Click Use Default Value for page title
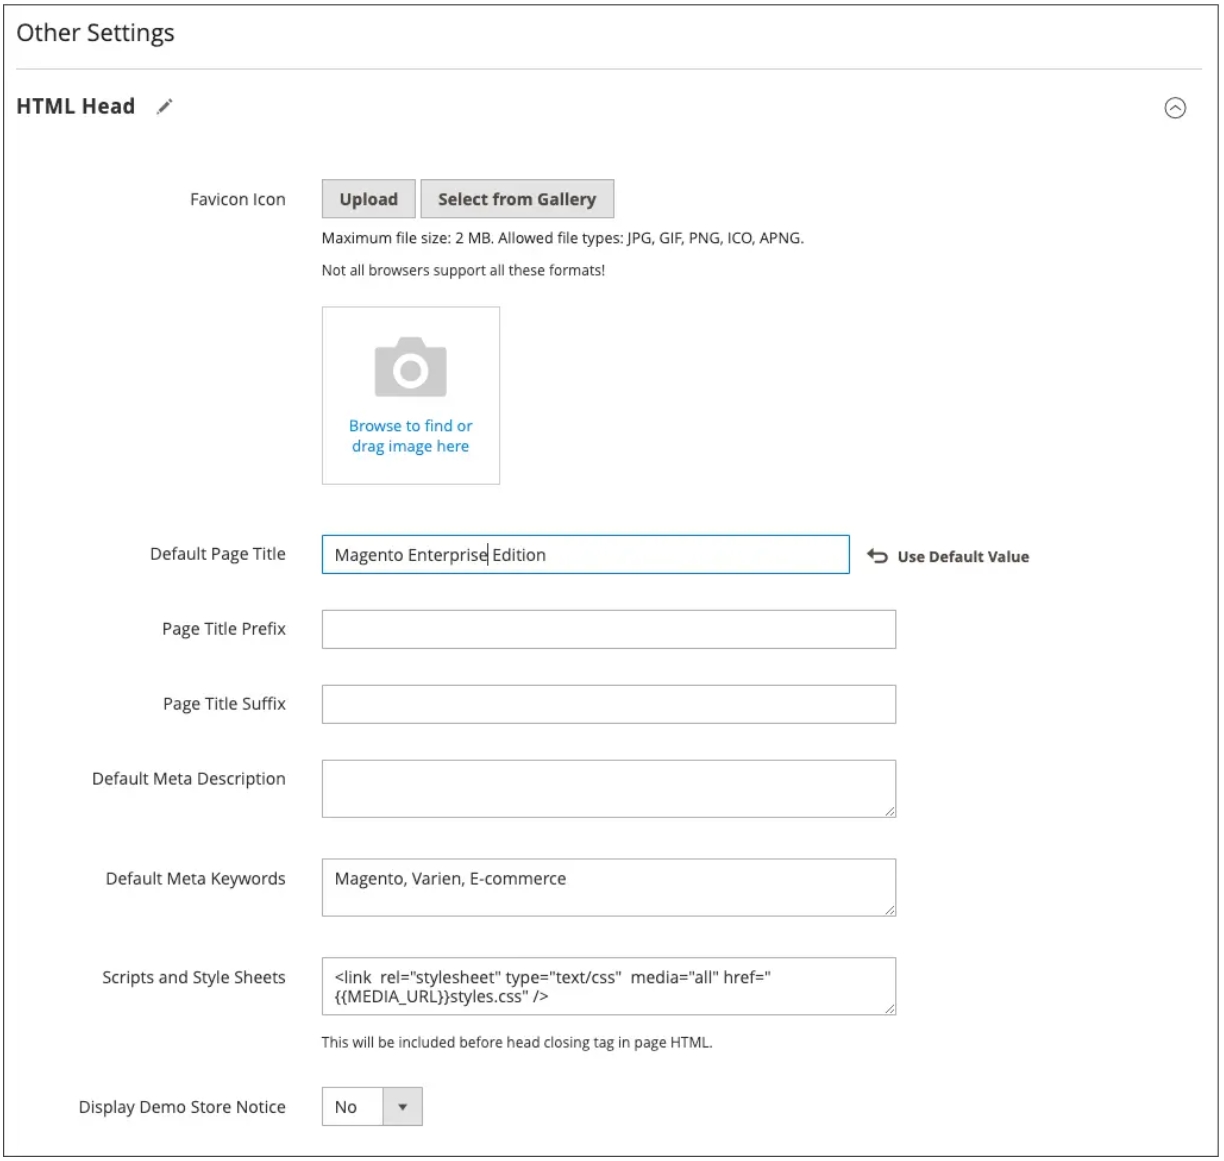 point(963,557)
